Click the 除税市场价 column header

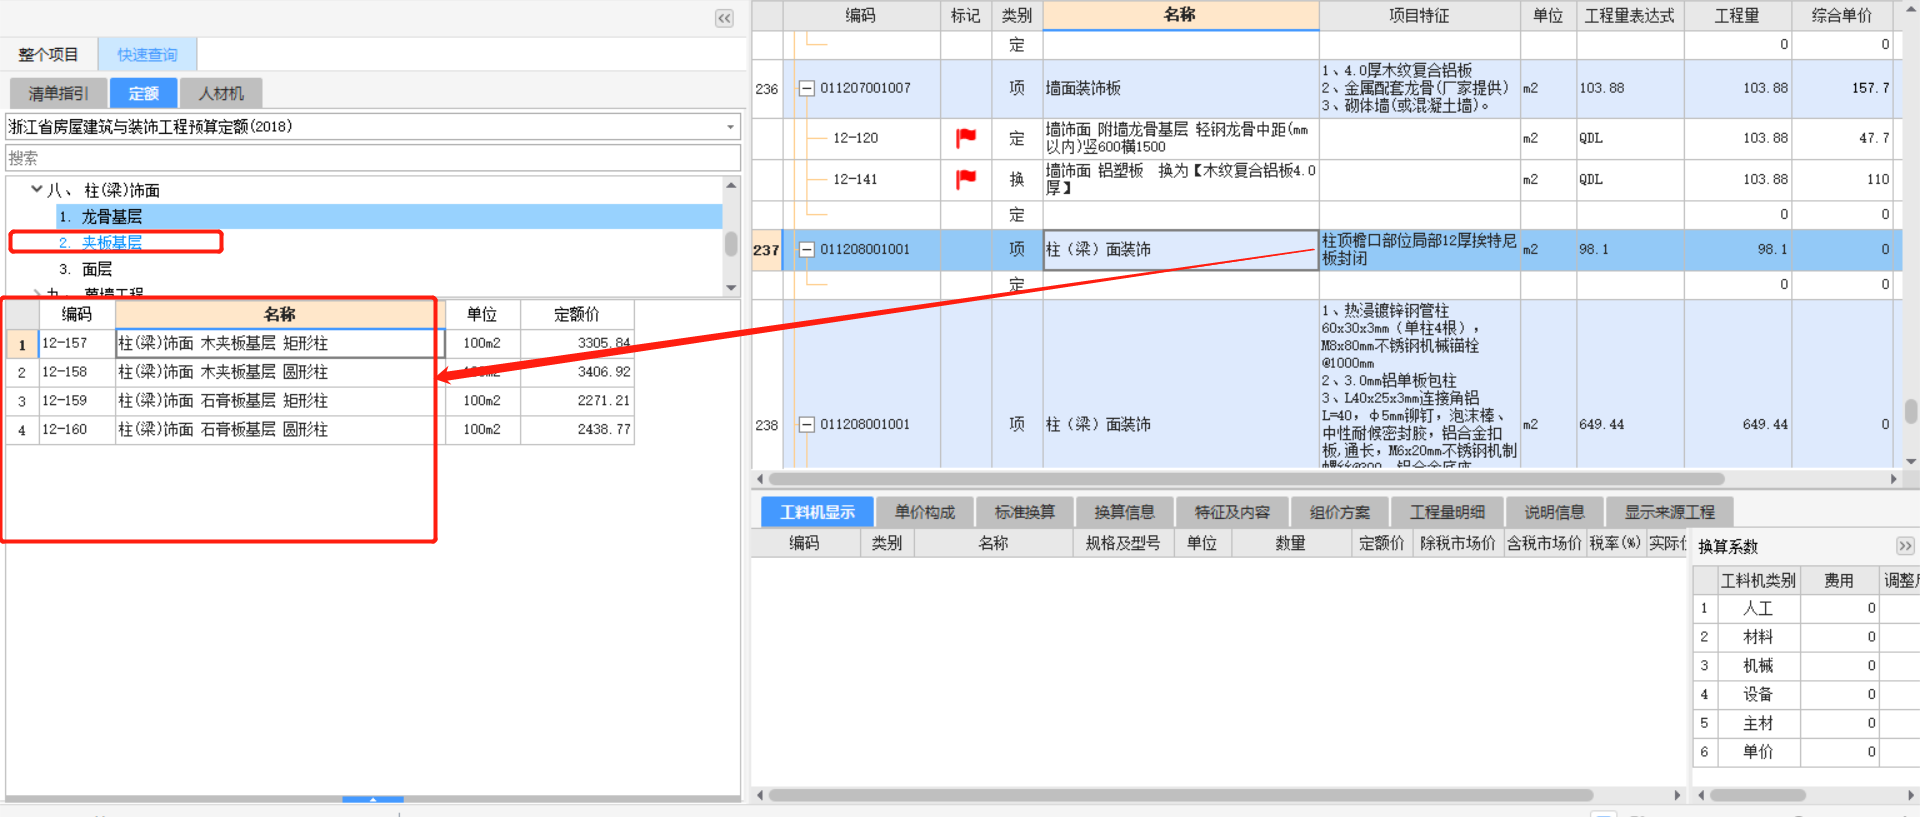[x=1458, y=543]
